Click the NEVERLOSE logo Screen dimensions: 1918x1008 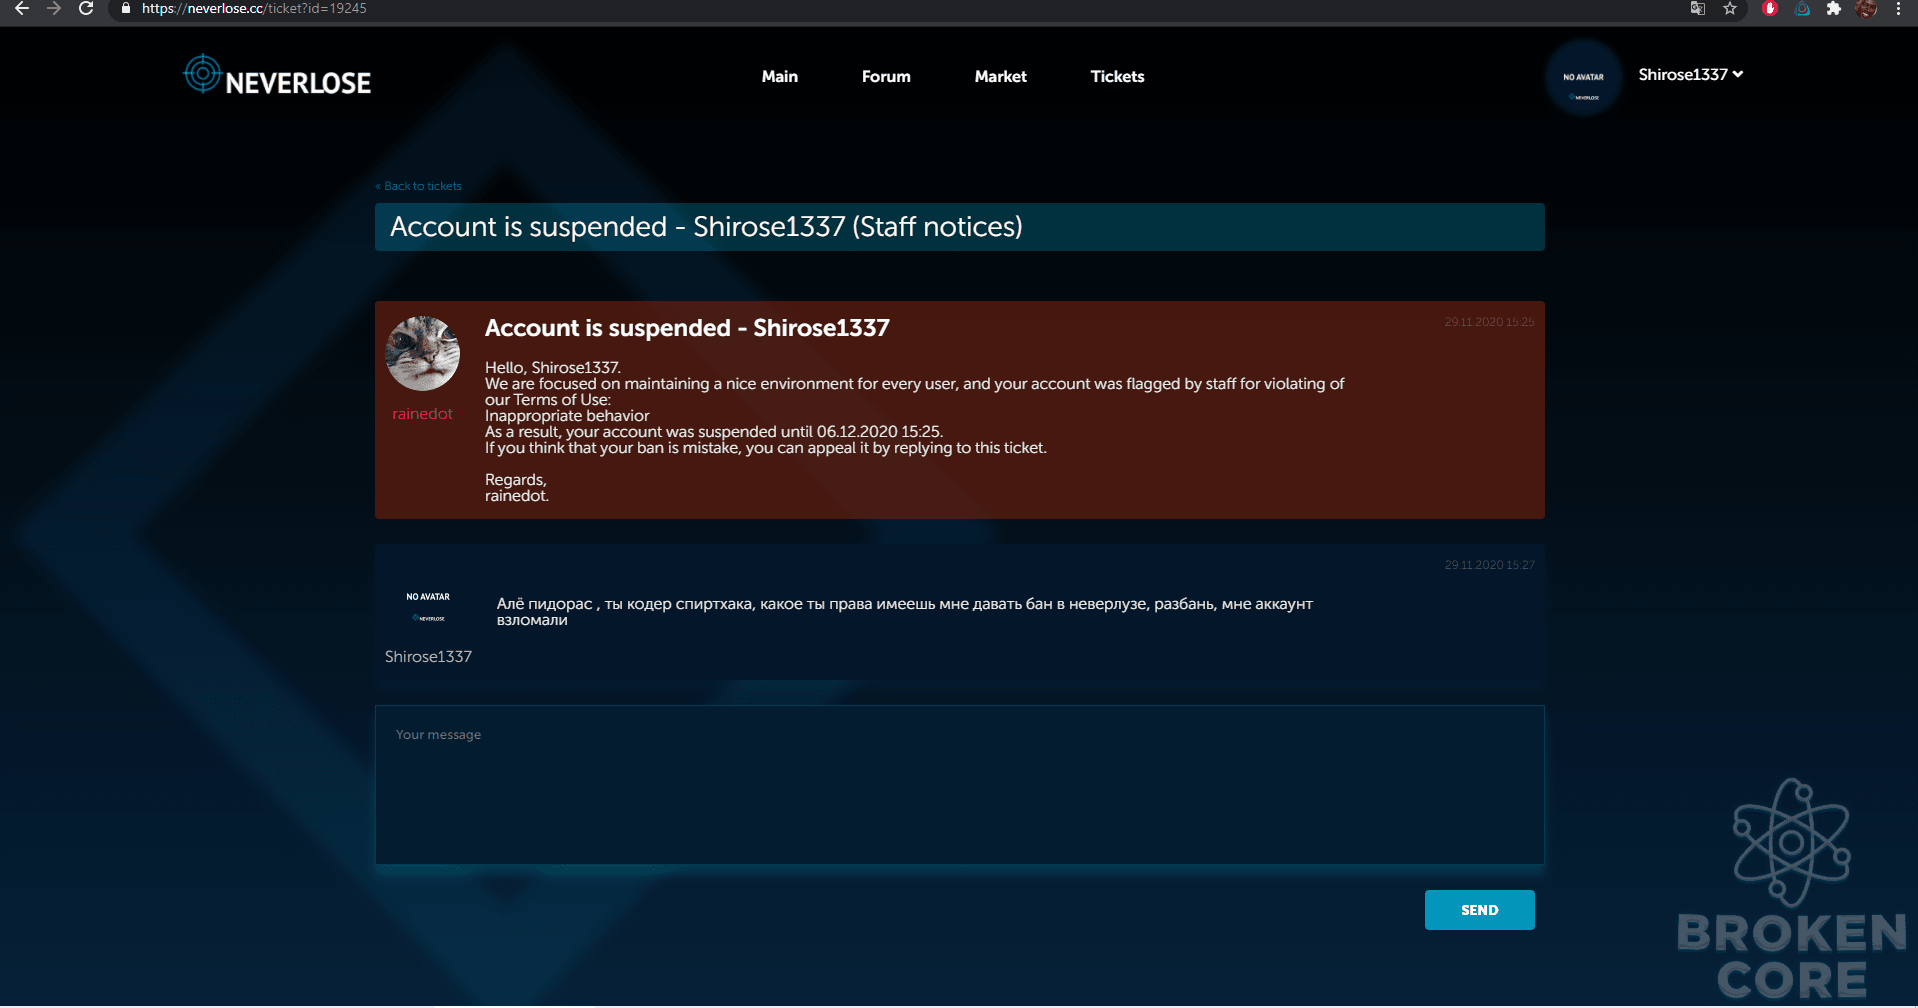(277, 76)
